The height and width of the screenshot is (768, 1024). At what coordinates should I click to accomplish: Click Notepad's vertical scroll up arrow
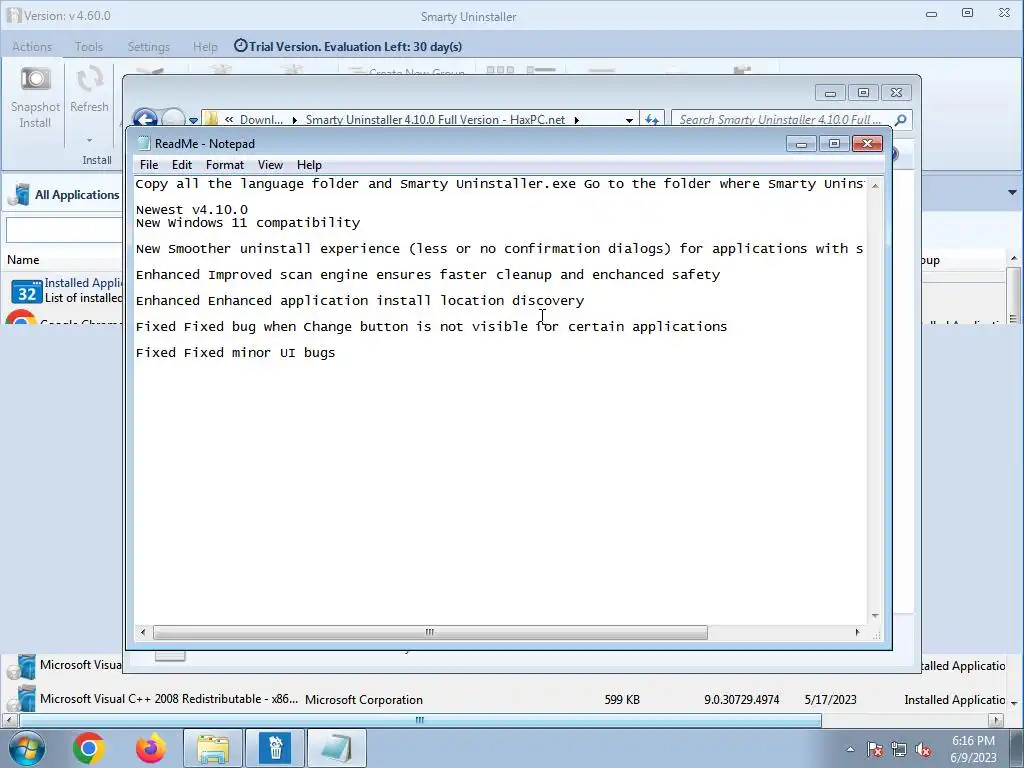pyautogui.click(x=875, y=185)
